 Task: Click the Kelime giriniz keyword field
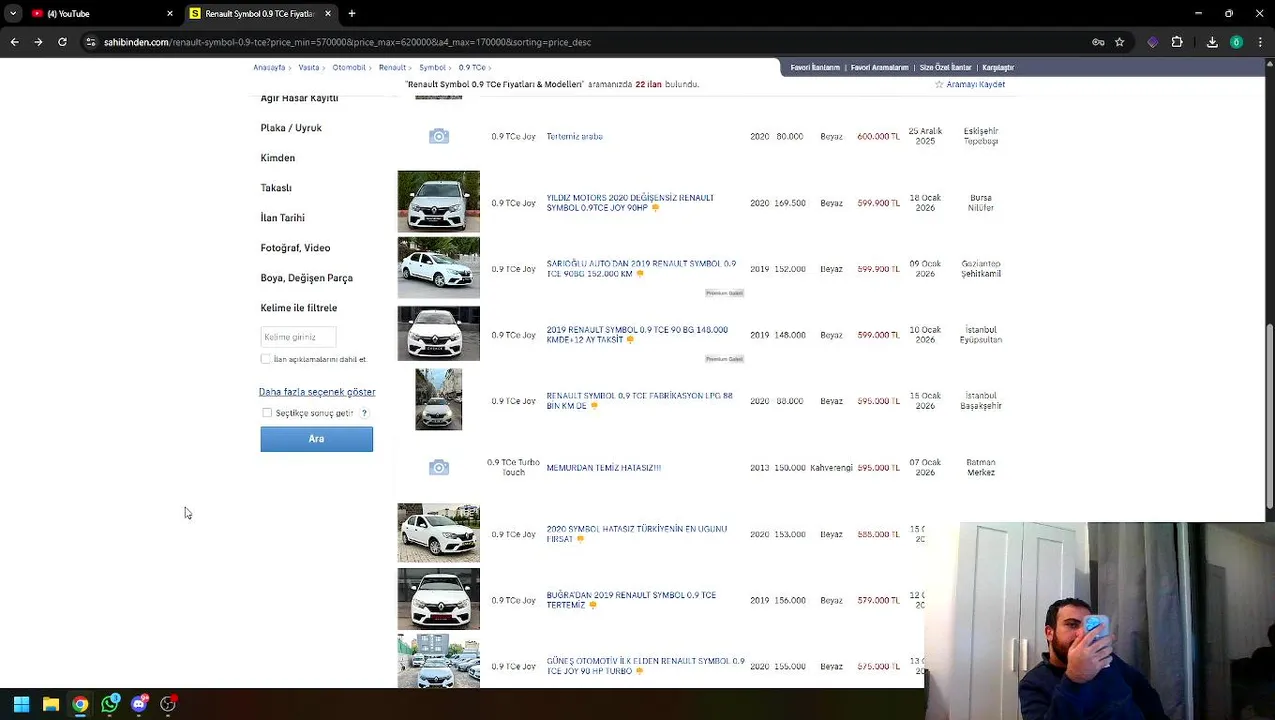click(x=298, y=337)
